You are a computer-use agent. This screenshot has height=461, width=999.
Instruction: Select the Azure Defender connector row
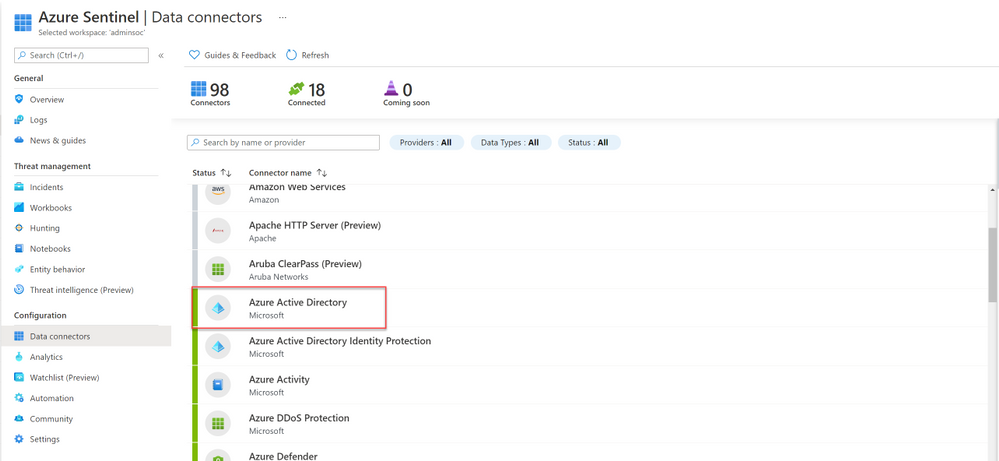click(590, 453)
